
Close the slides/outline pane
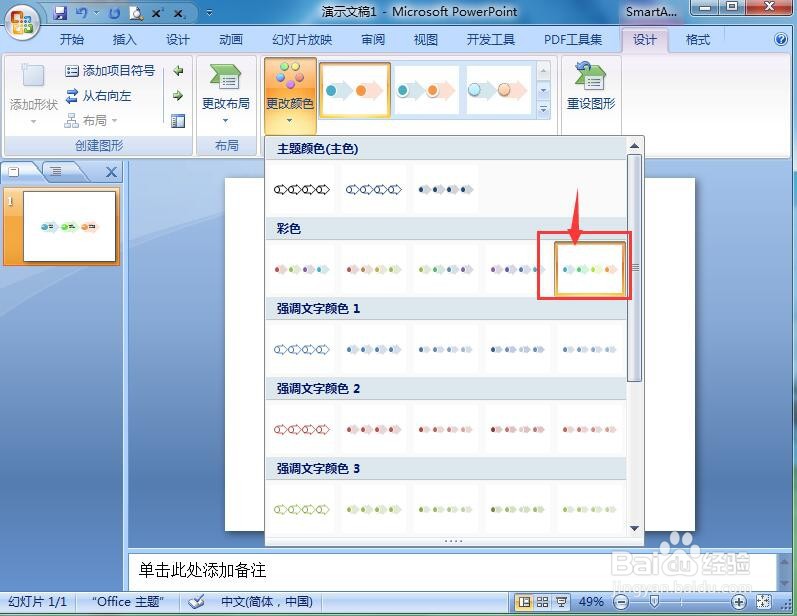(x=111, y=172)
